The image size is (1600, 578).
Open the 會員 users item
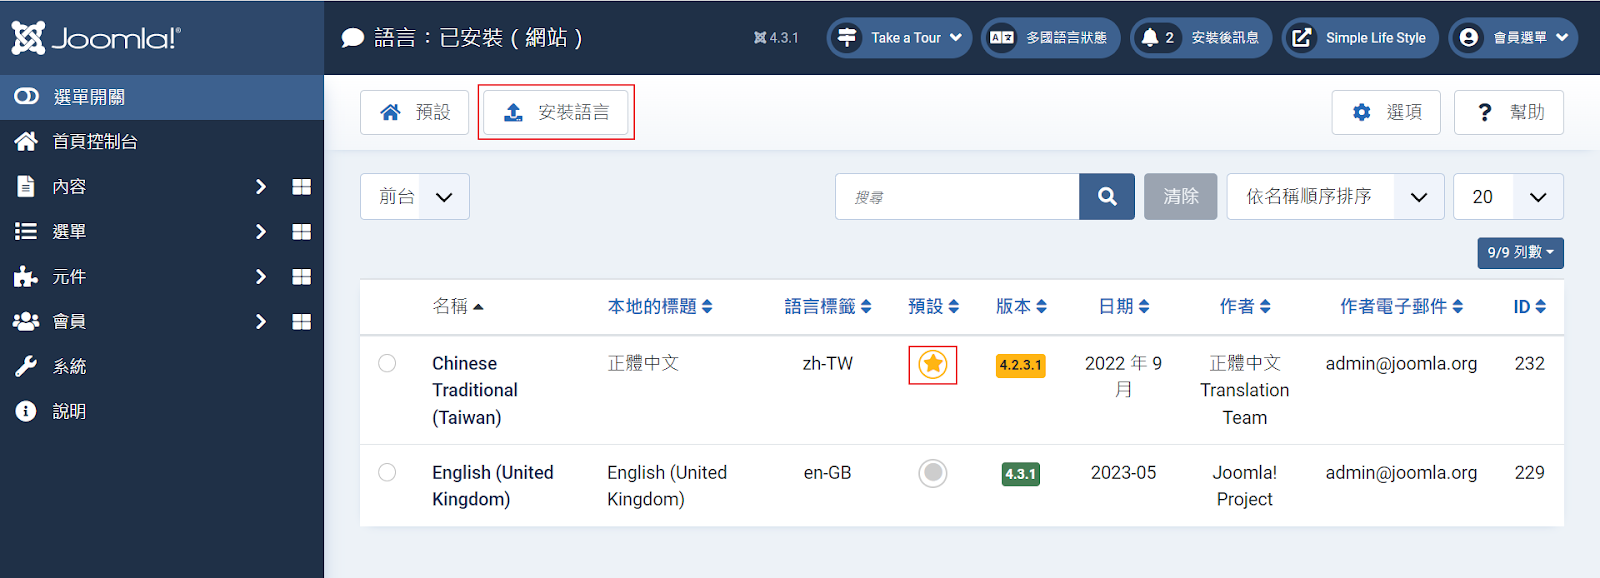pyautogui.click(x=69, y=322)
